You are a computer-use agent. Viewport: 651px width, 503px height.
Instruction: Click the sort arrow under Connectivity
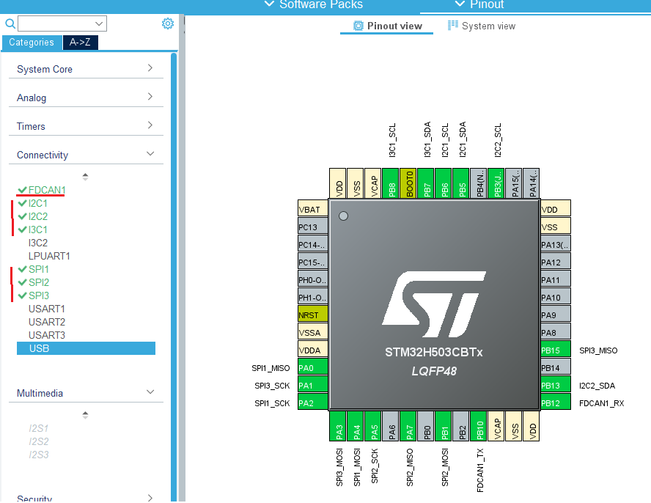click(x=85, y=176)
